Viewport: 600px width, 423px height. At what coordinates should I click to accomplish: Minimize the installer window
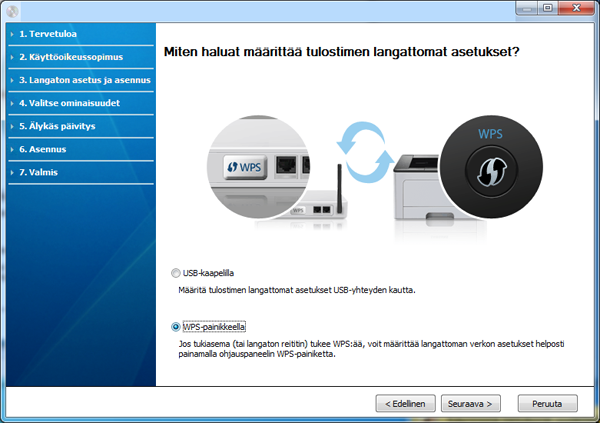tap(521, 8)
